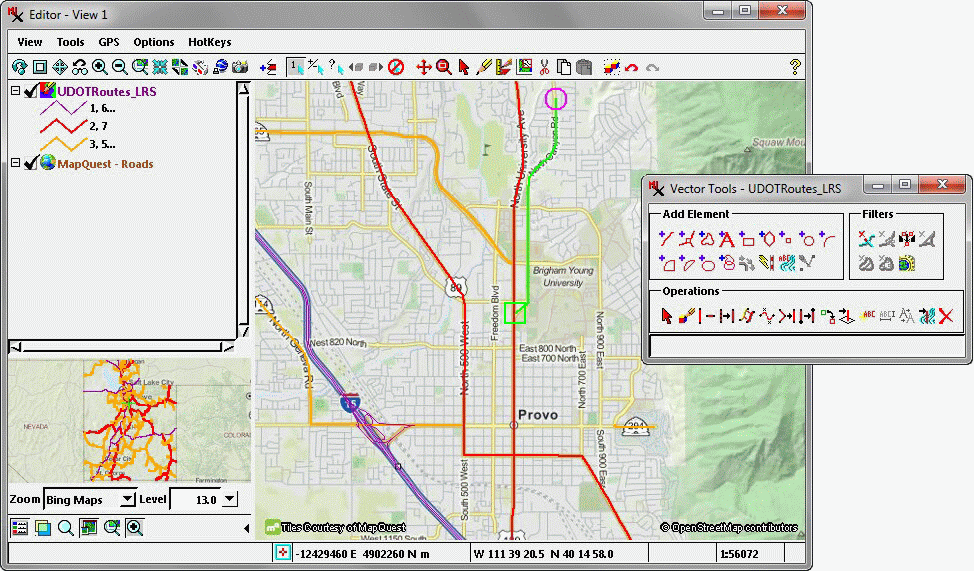Click the red '2, 7' legend line sample

click(63, 126)
